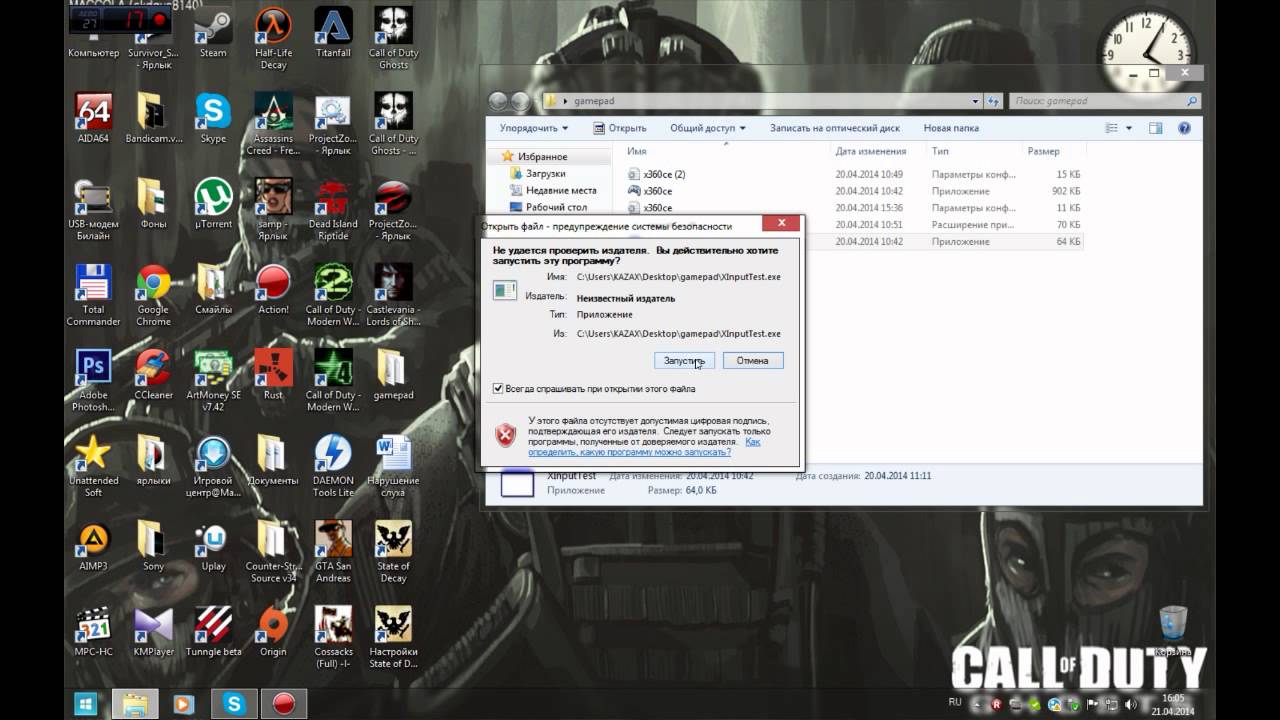
Task: Expand the address bar history dropdown
Action: pyautogui.click(x=976, y=101)
